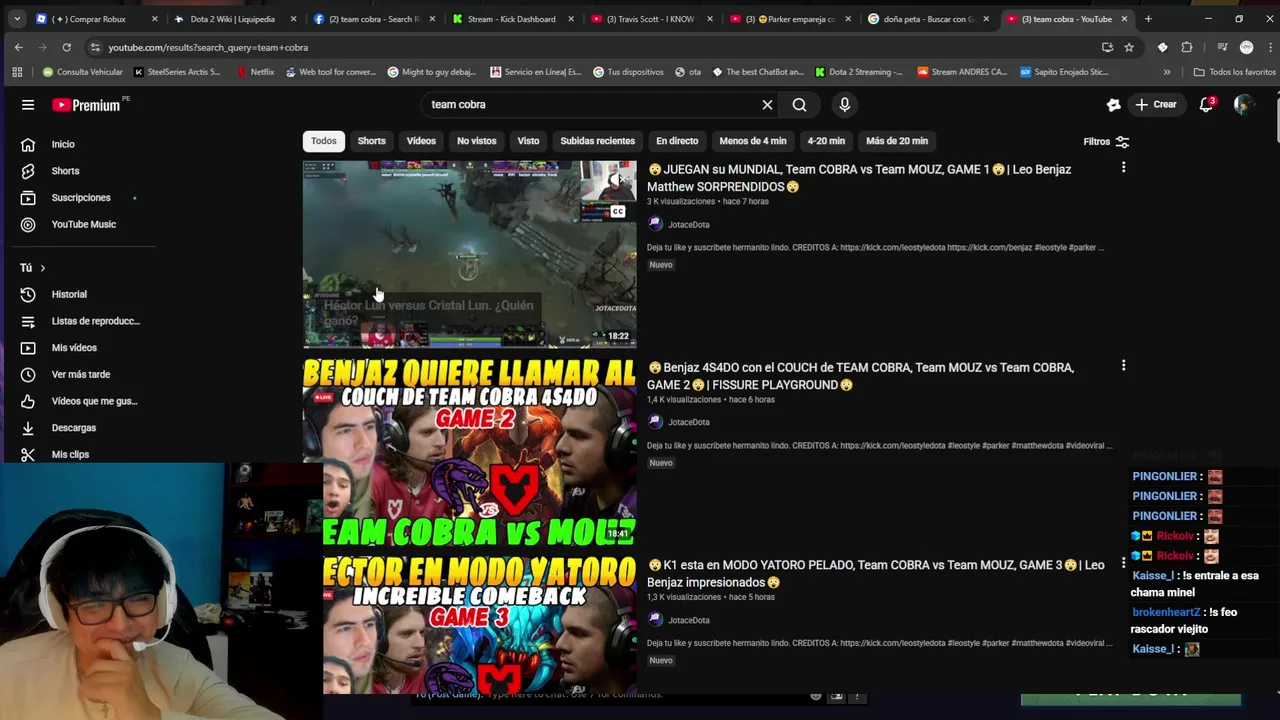Select the En directo chip
This screenshot has height=720, width=1280.
[x=677, y=141]
